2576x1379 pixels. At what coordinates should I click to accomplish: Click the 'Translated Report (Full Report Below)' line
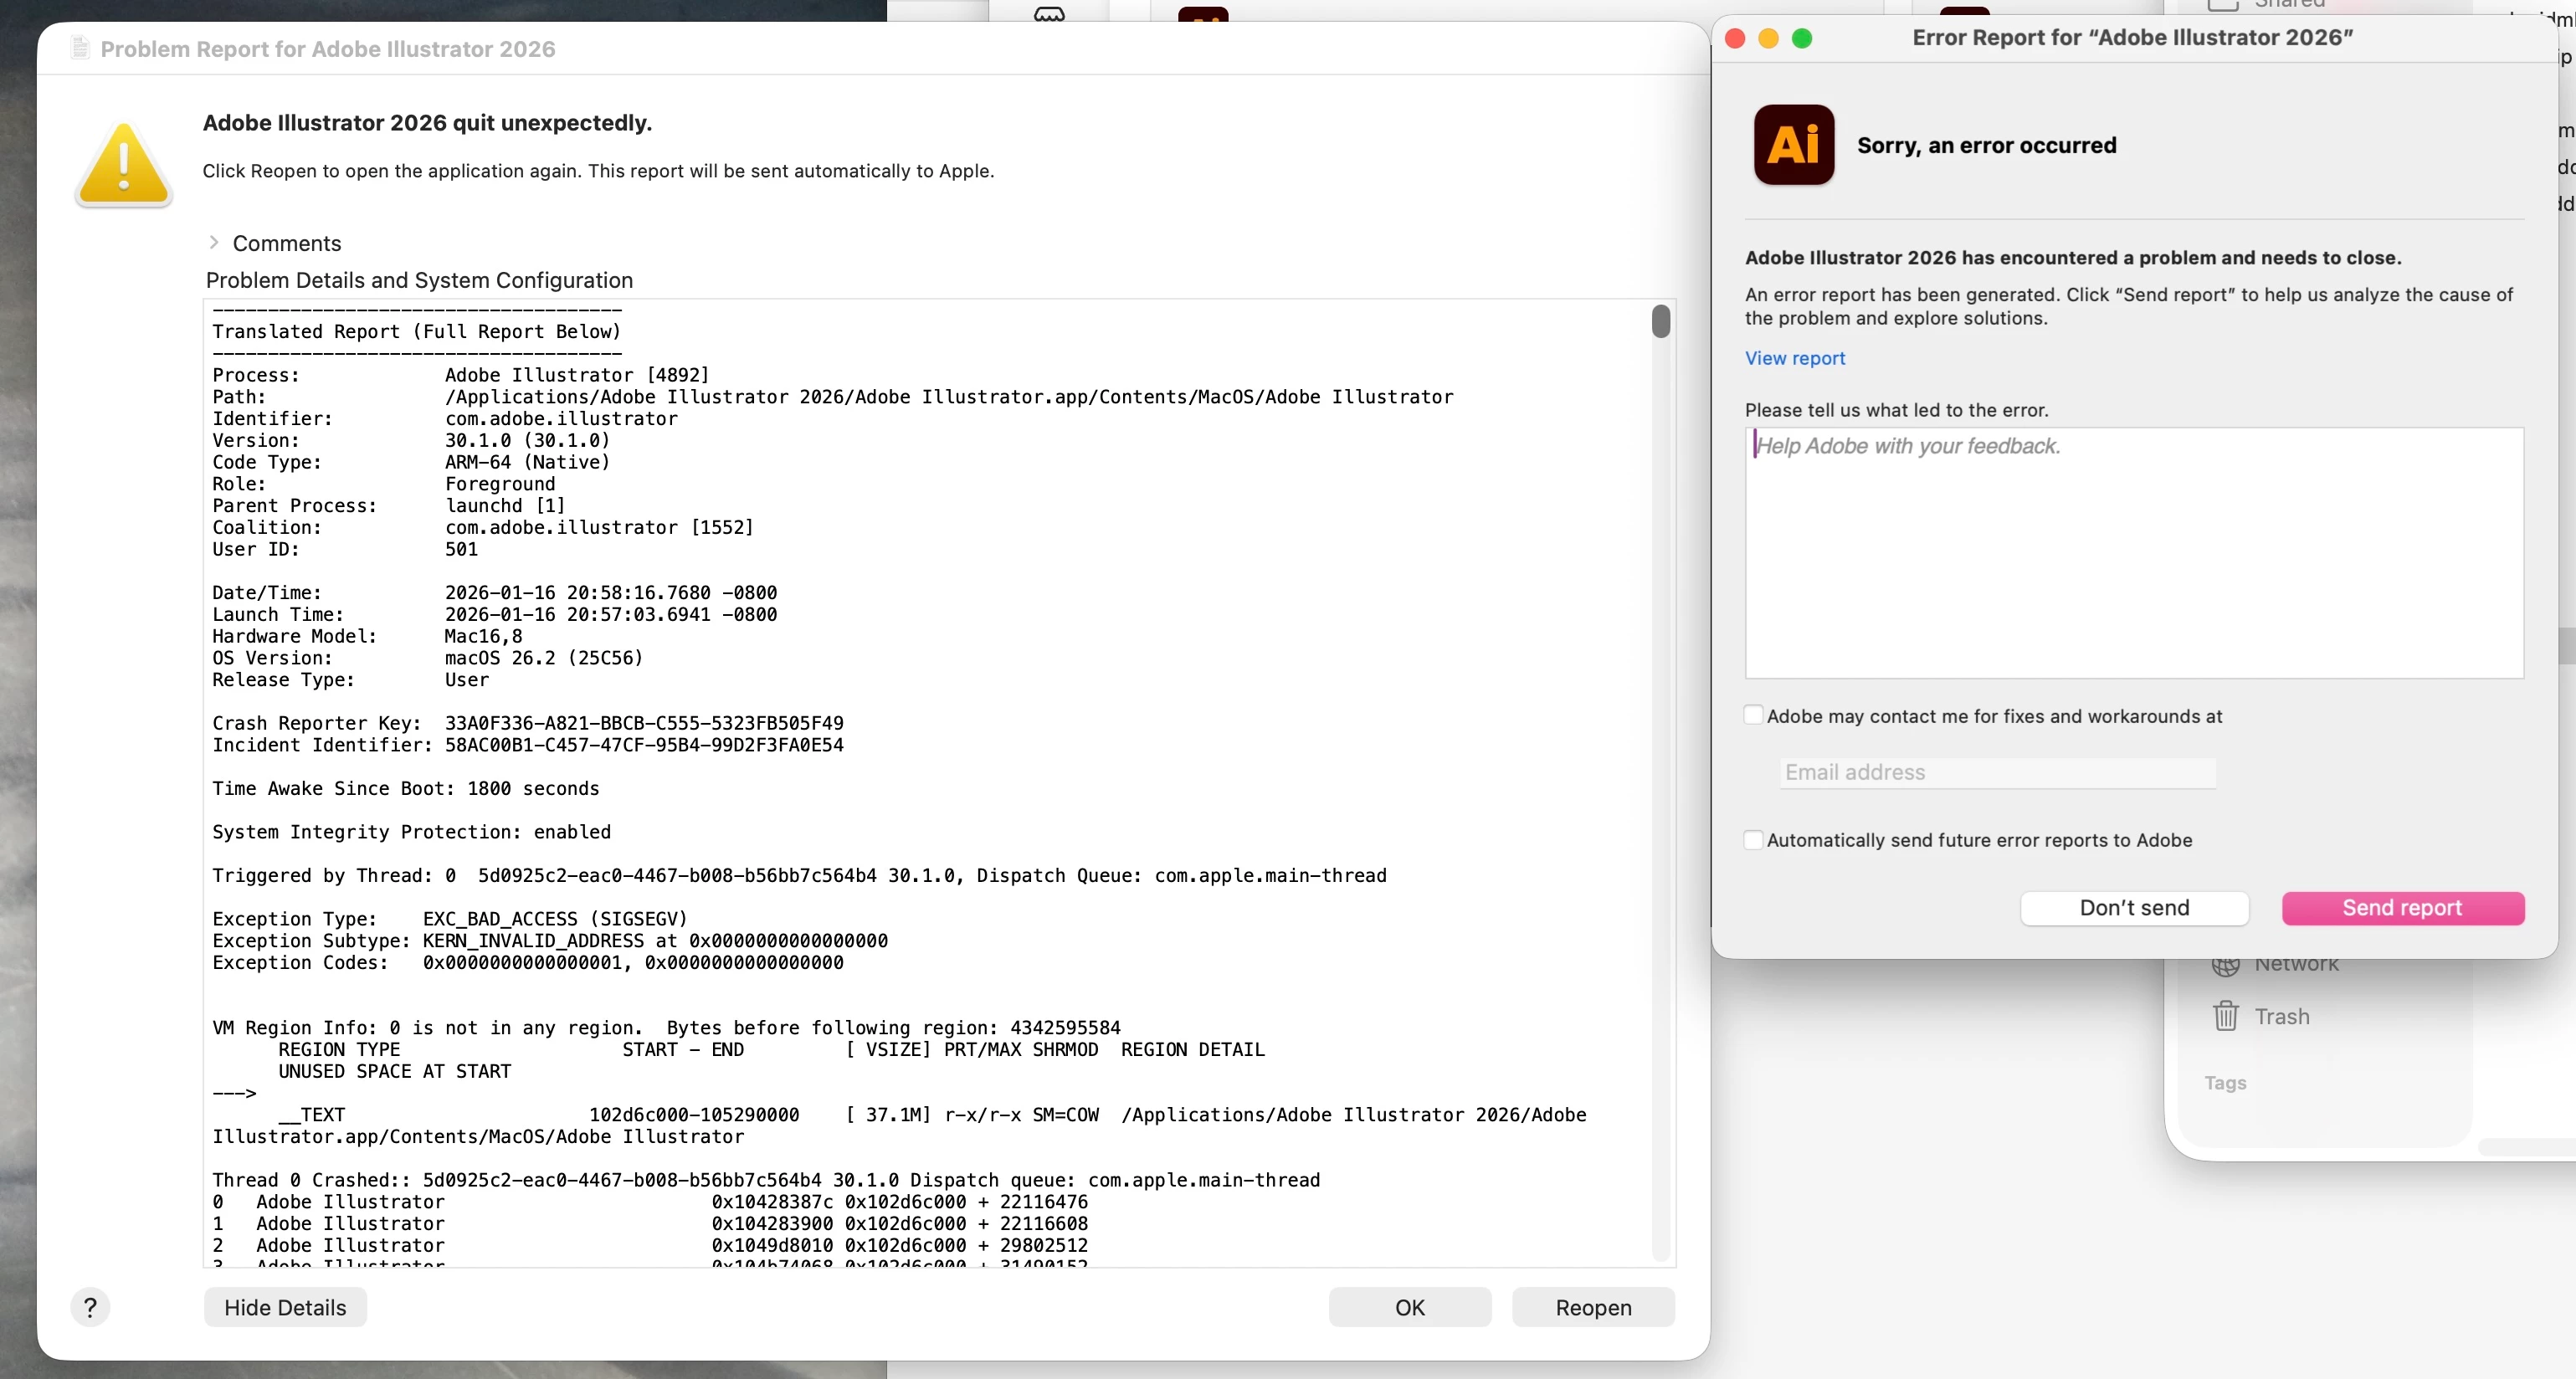pos(416,331)
